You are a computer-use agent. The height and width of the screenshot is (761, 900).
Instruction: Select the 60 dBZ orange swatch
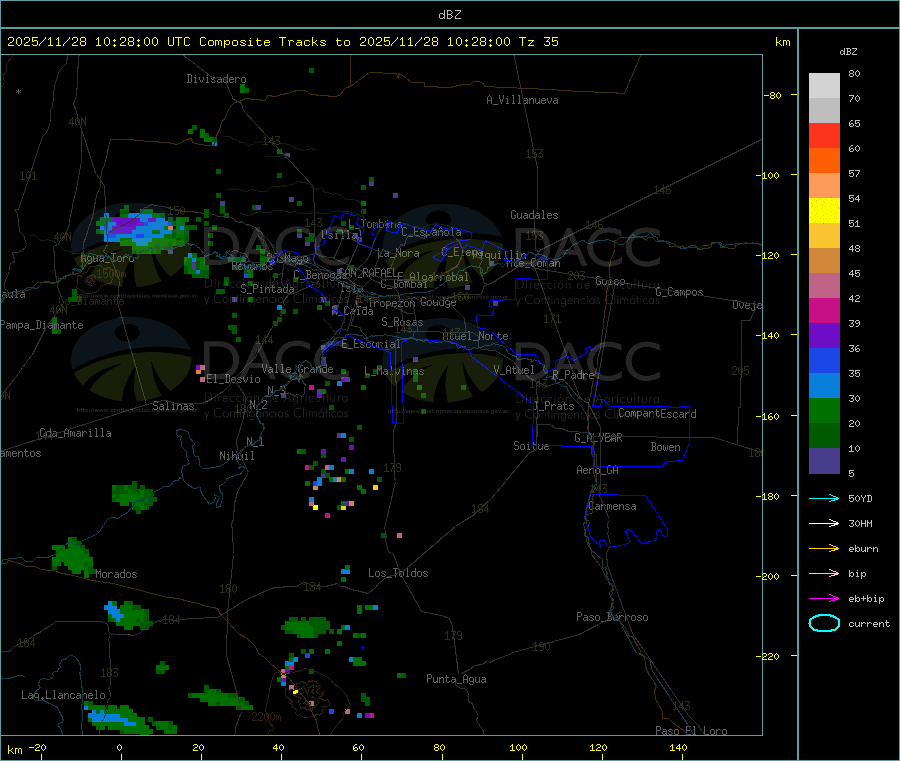pyautogui.click(x=824, y=161)
